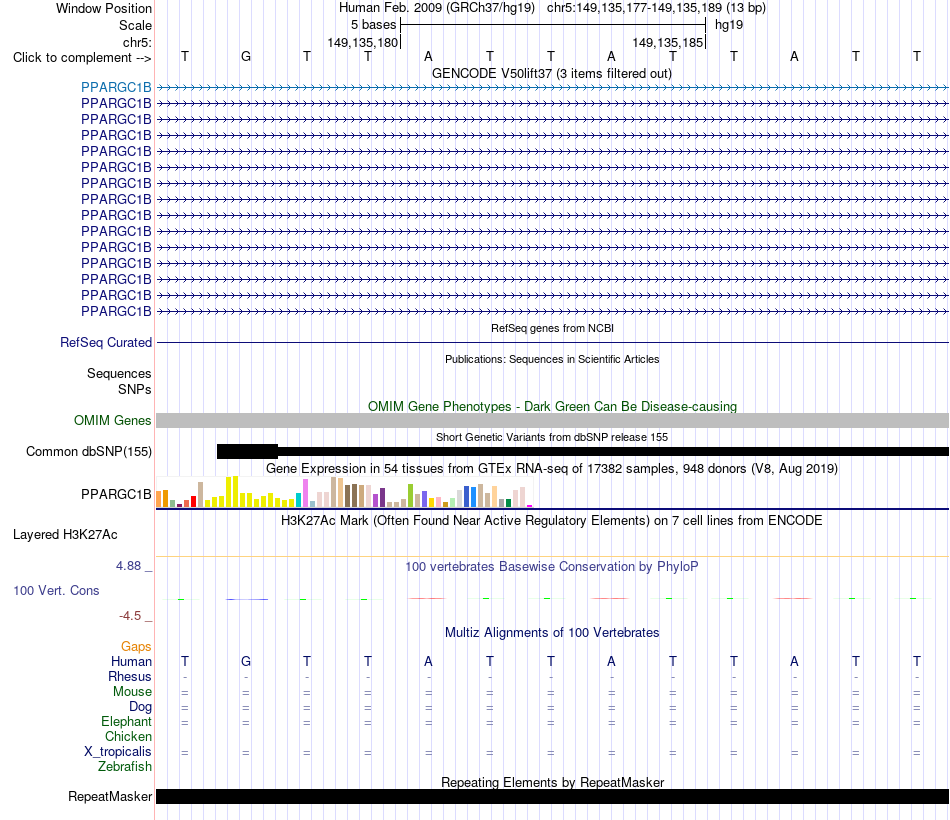Open 'Publications: Sequences in Scientific Articles' title

point(552,359)
